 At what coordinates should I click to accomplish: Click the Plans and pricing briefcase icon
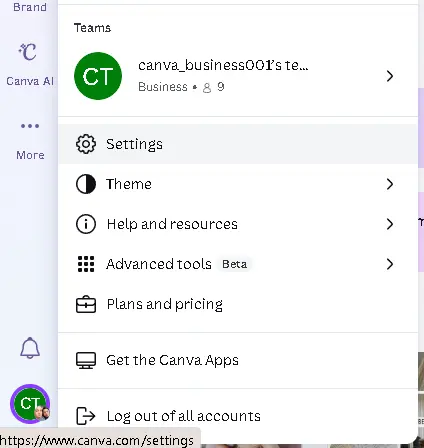(86, 304)
